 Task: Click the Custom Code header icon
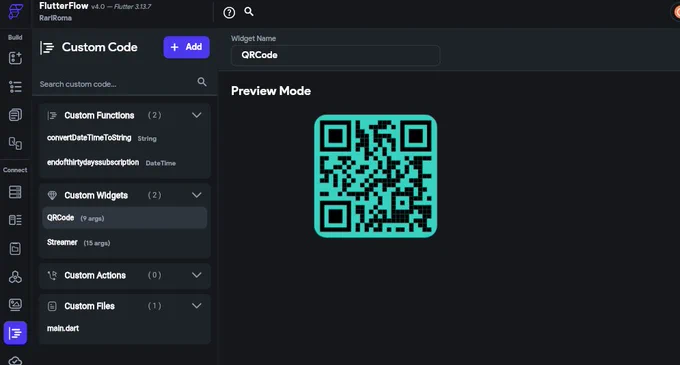[47, 48]
